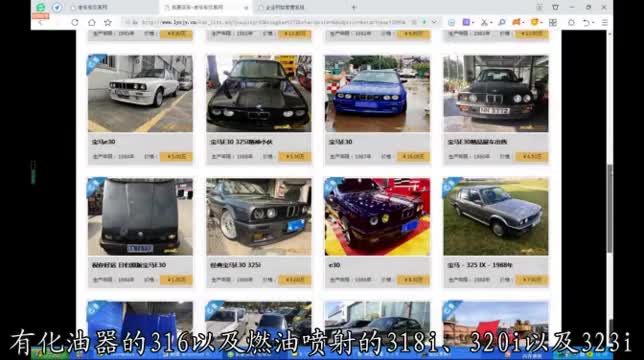Click the purple square toolbar icon

pos(466,23)
